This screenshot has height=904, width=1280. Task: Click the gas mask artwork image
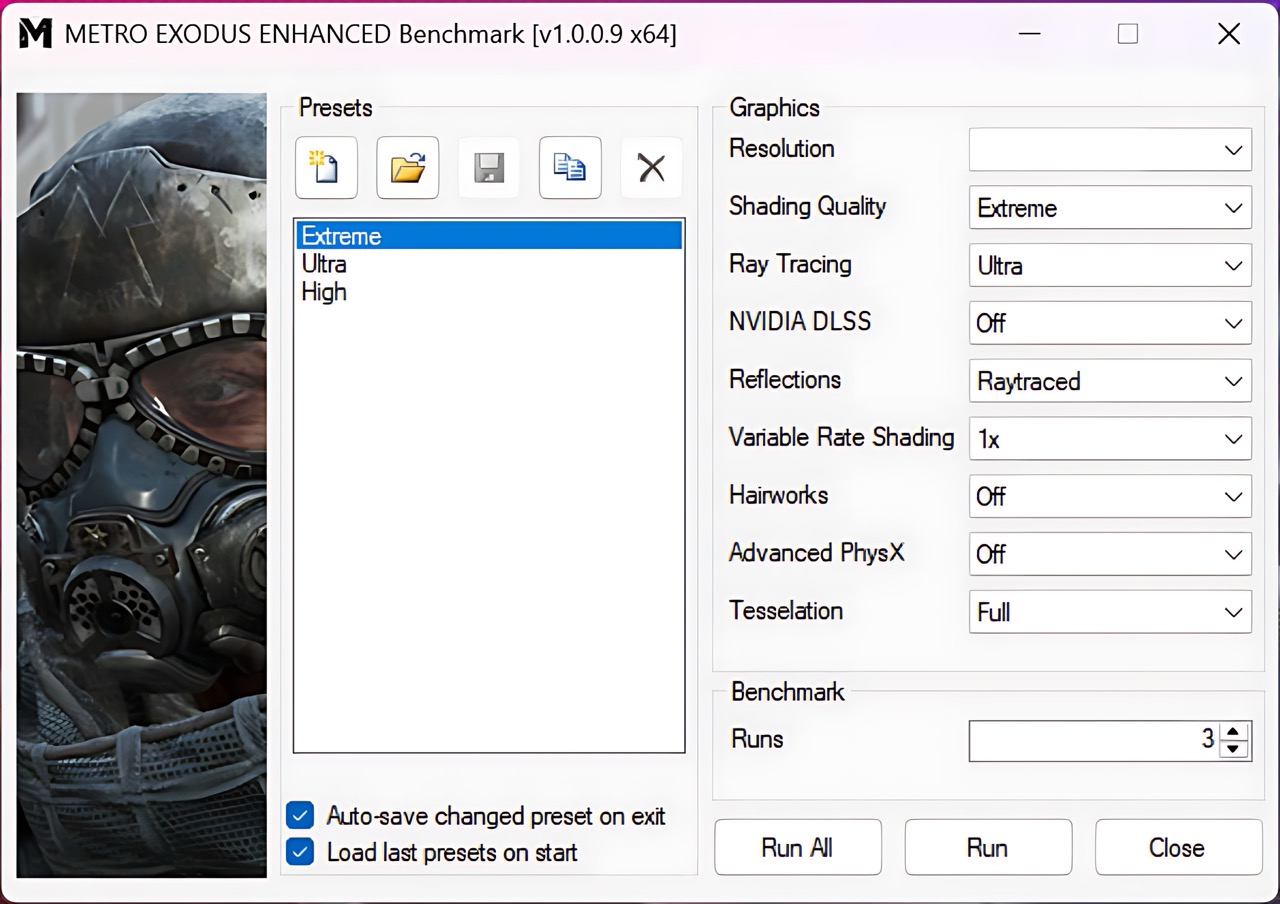(x=142, y=485)
